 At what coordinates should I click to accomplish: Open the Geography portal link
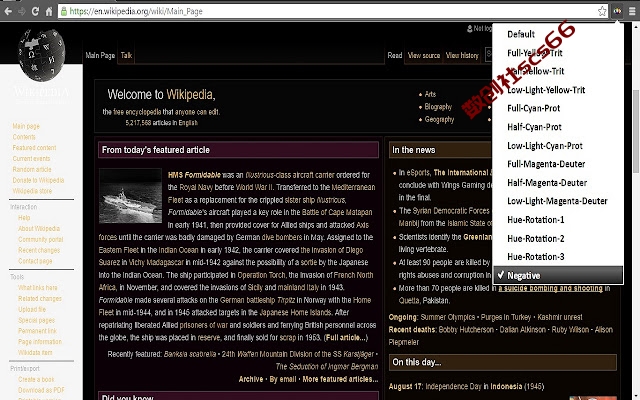pyautogui.click(x=439, y=120)
